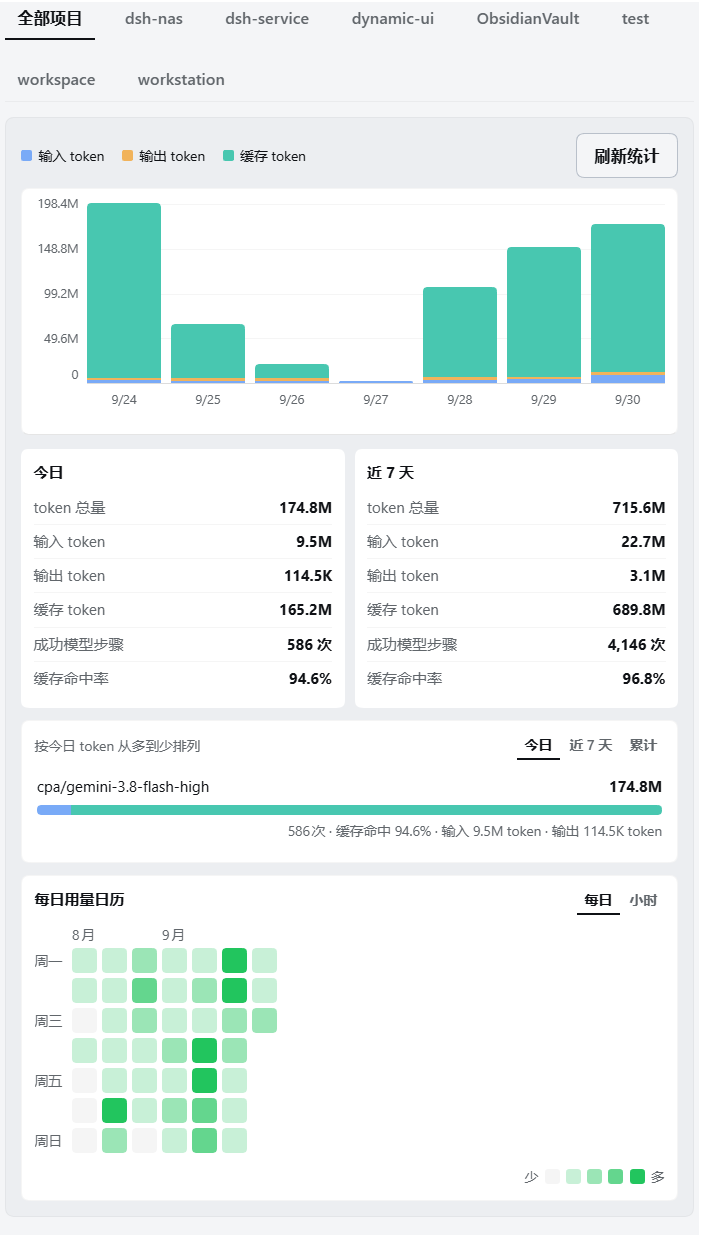Click the 9/30 chart bar
The width and height of the screenshot is (704, 1235).
point(628,303)
